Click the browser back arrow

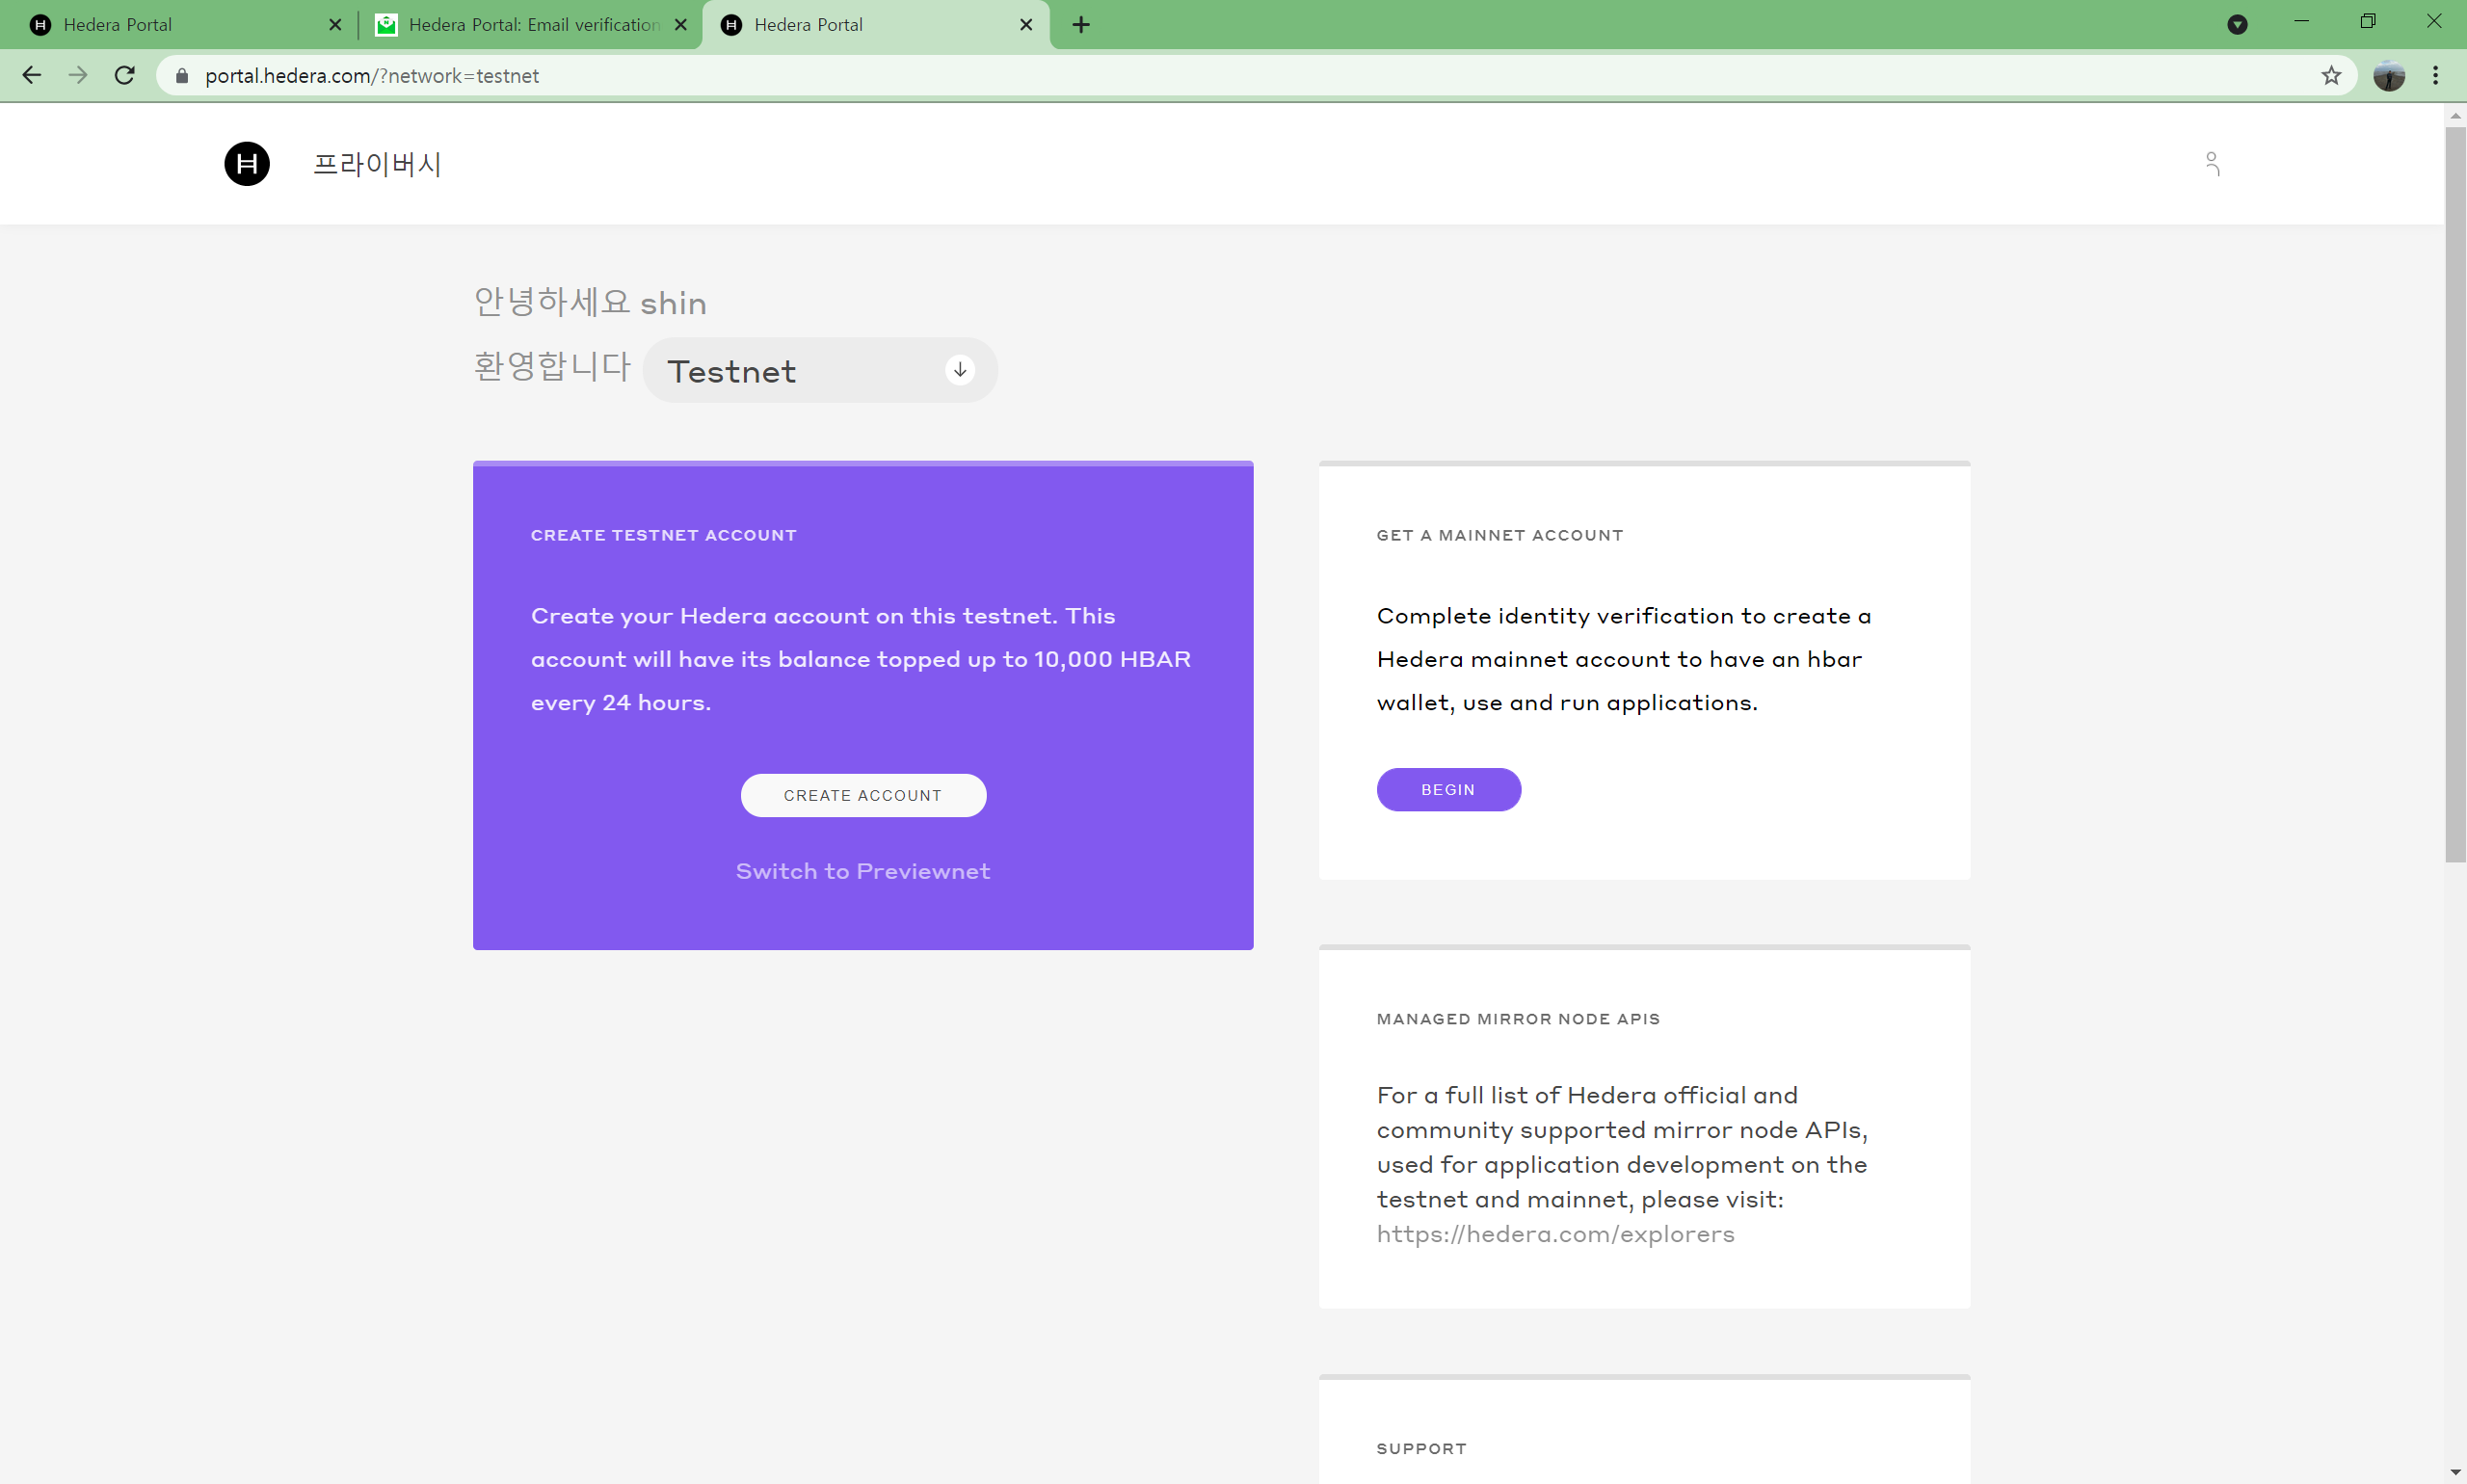pos(32,75)
